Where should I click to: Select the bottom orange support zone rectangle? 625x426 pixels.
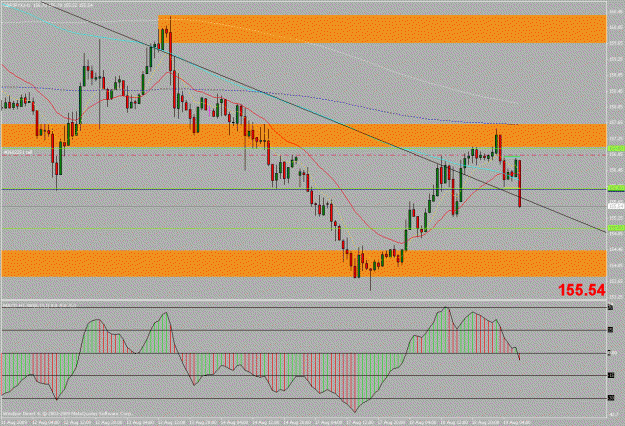(x=303, y=263)
